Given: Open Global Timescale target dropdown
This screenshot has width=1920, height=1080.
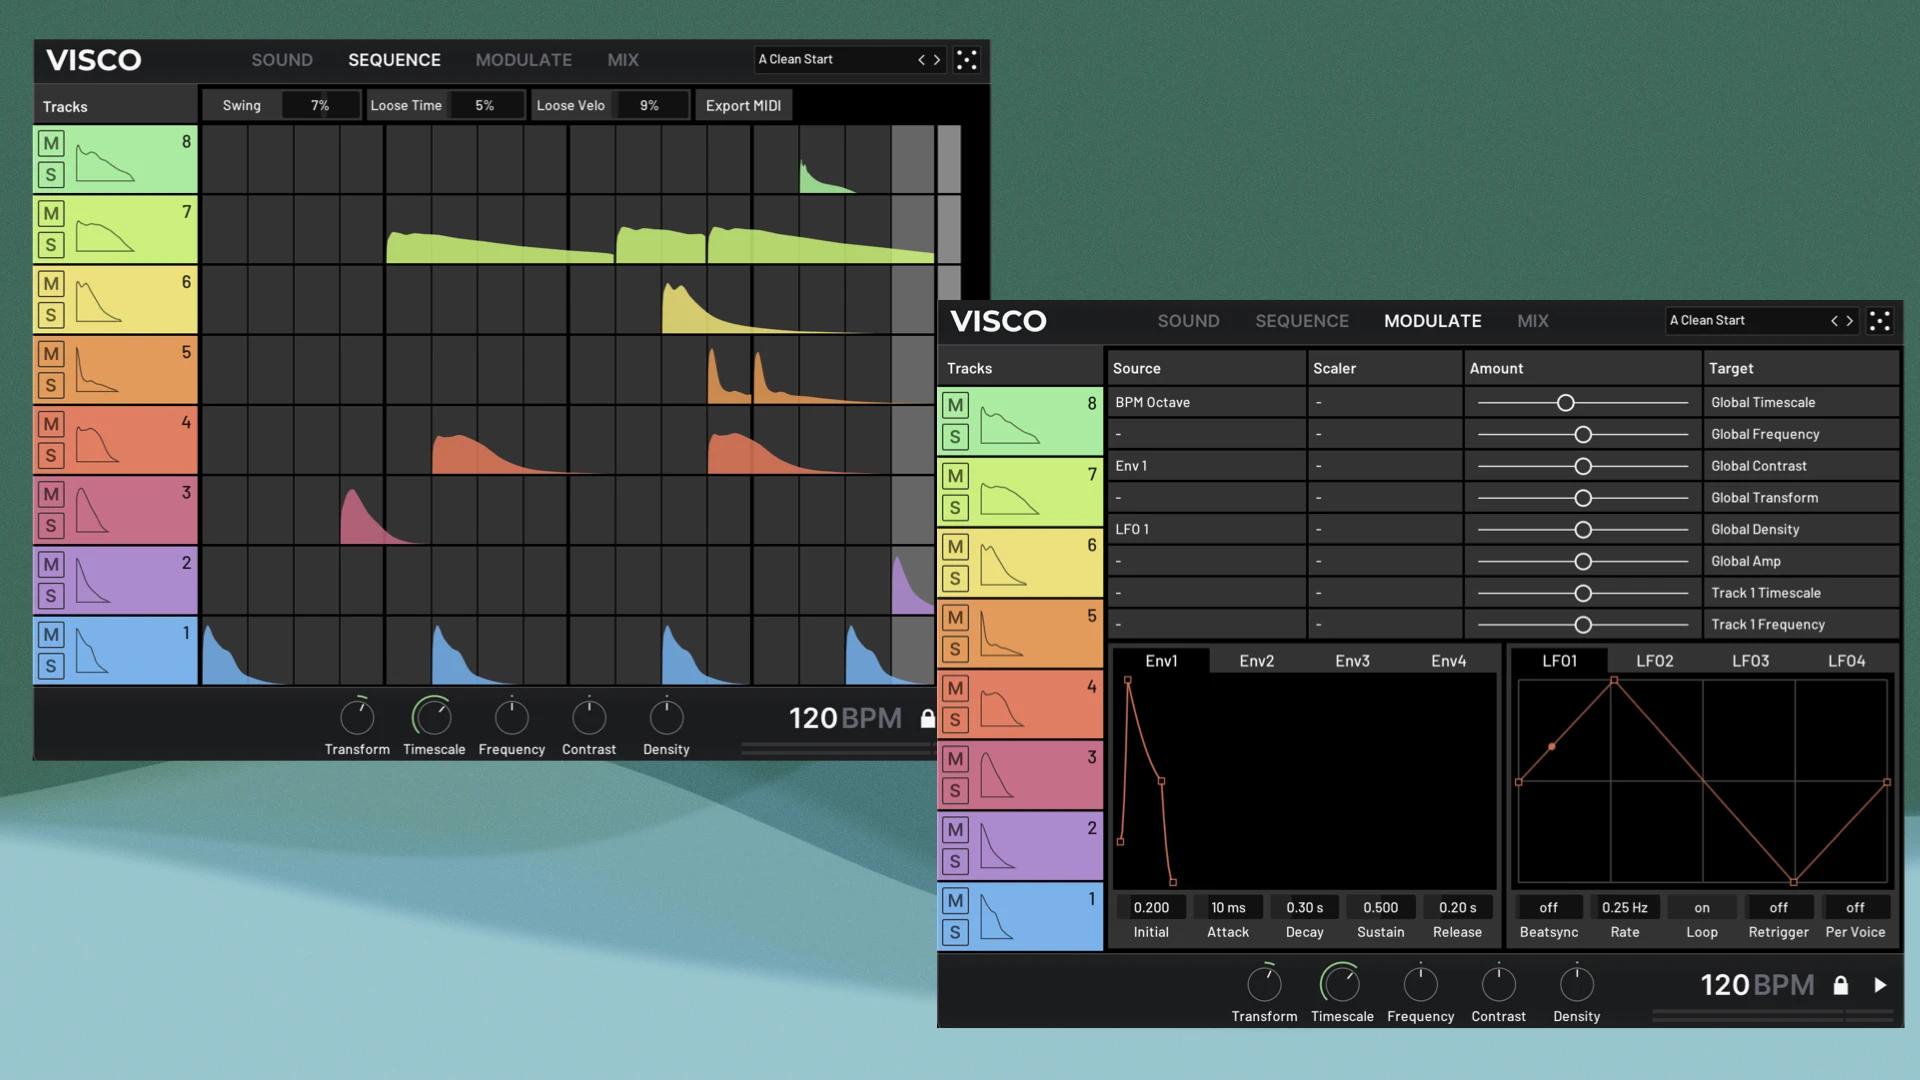Looking at the screenshot, I should 1801,402.
